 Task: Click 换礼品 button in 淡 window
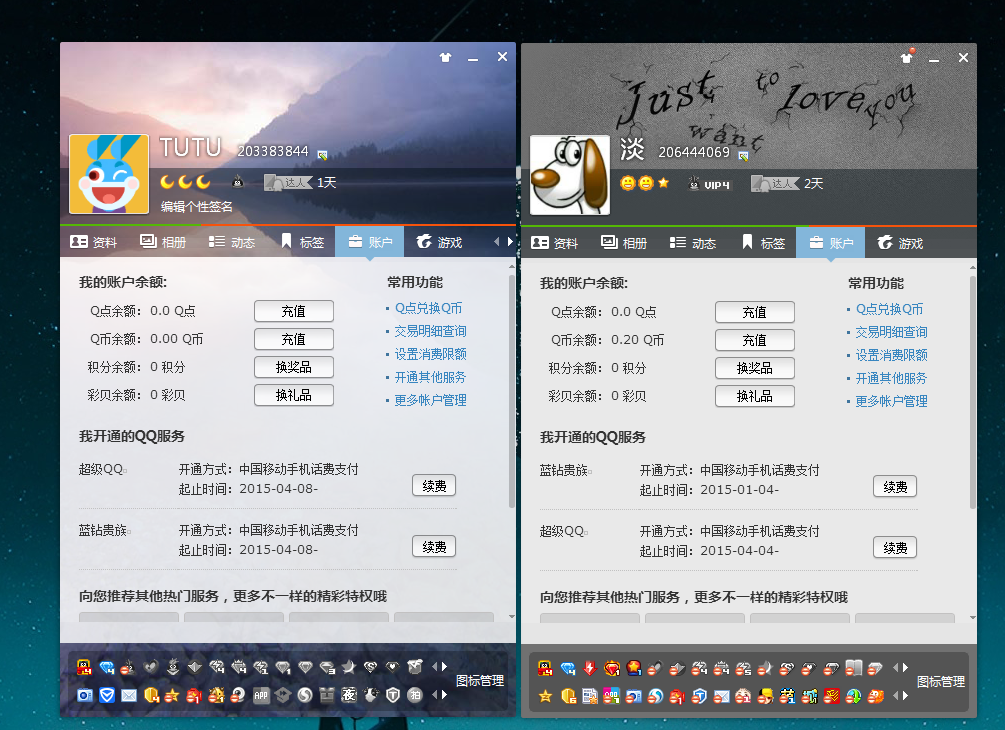pos(754,396)
